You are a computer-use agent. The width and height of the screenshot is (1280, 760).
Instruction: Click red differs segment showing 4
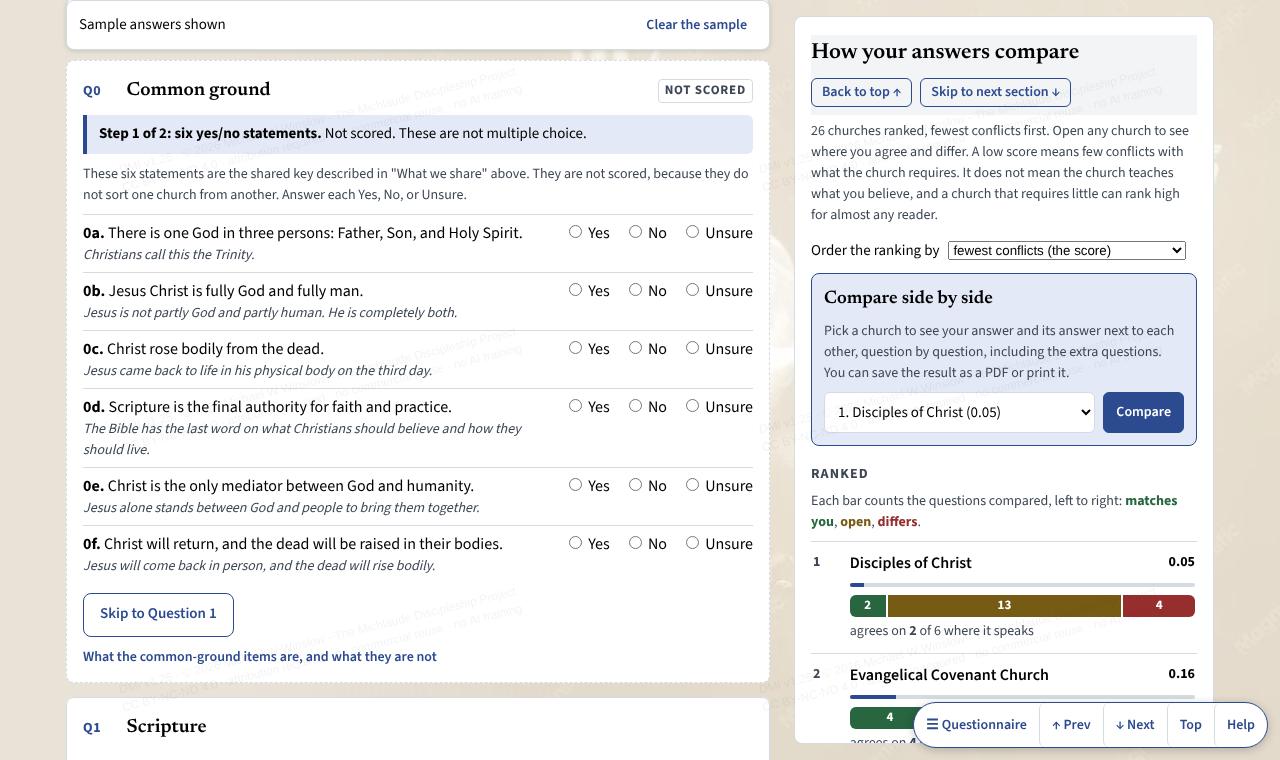coord(1159,605)
